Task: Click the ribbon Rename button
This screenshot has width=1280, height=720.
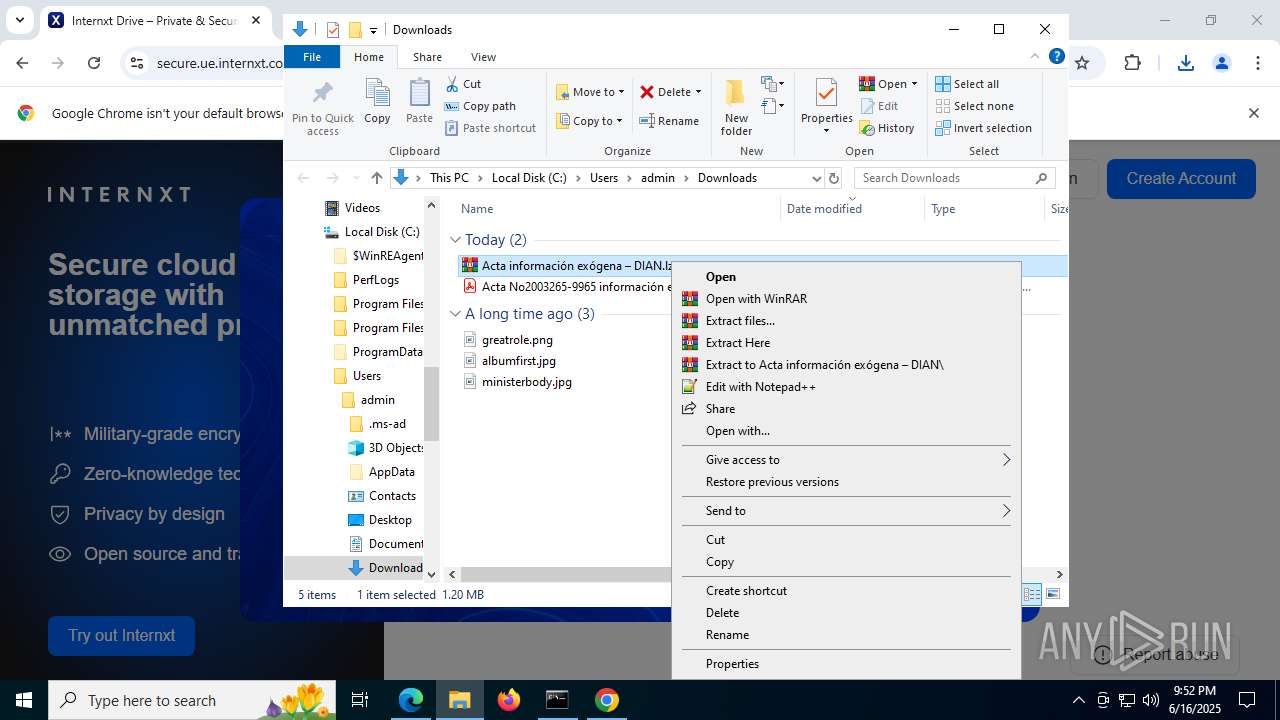Action: point(669,121)
